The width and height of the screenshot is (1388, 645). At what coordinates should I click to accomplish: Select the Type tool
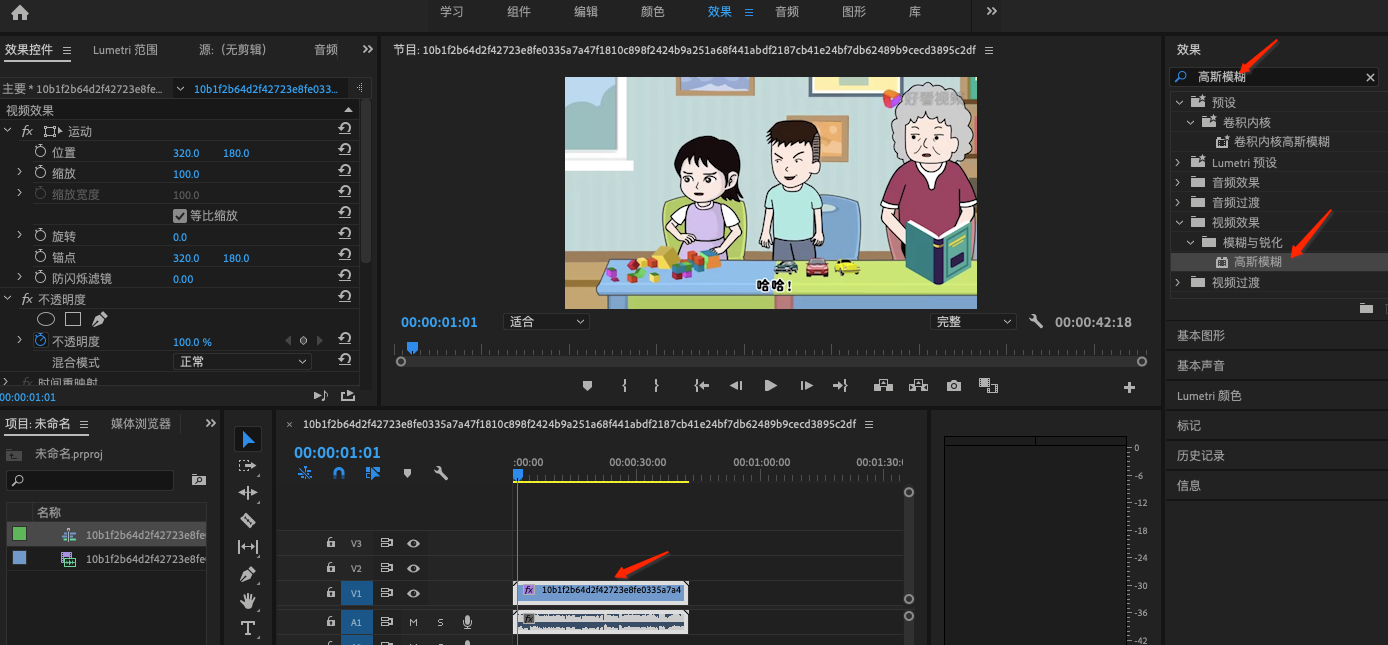point(248,628)
